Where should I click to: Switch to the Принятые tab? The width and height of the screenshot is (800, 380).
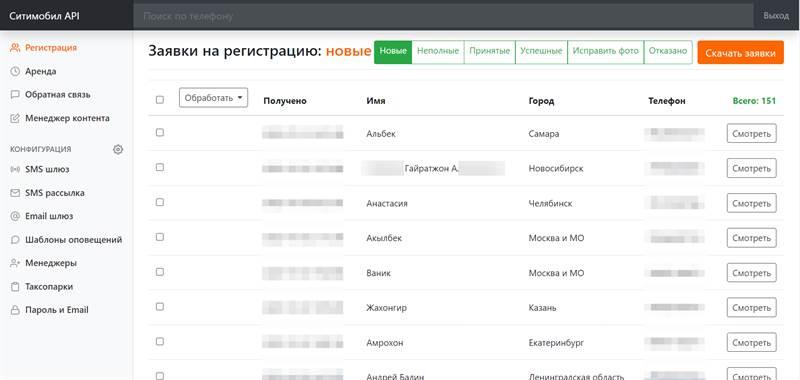pos(490,52)
